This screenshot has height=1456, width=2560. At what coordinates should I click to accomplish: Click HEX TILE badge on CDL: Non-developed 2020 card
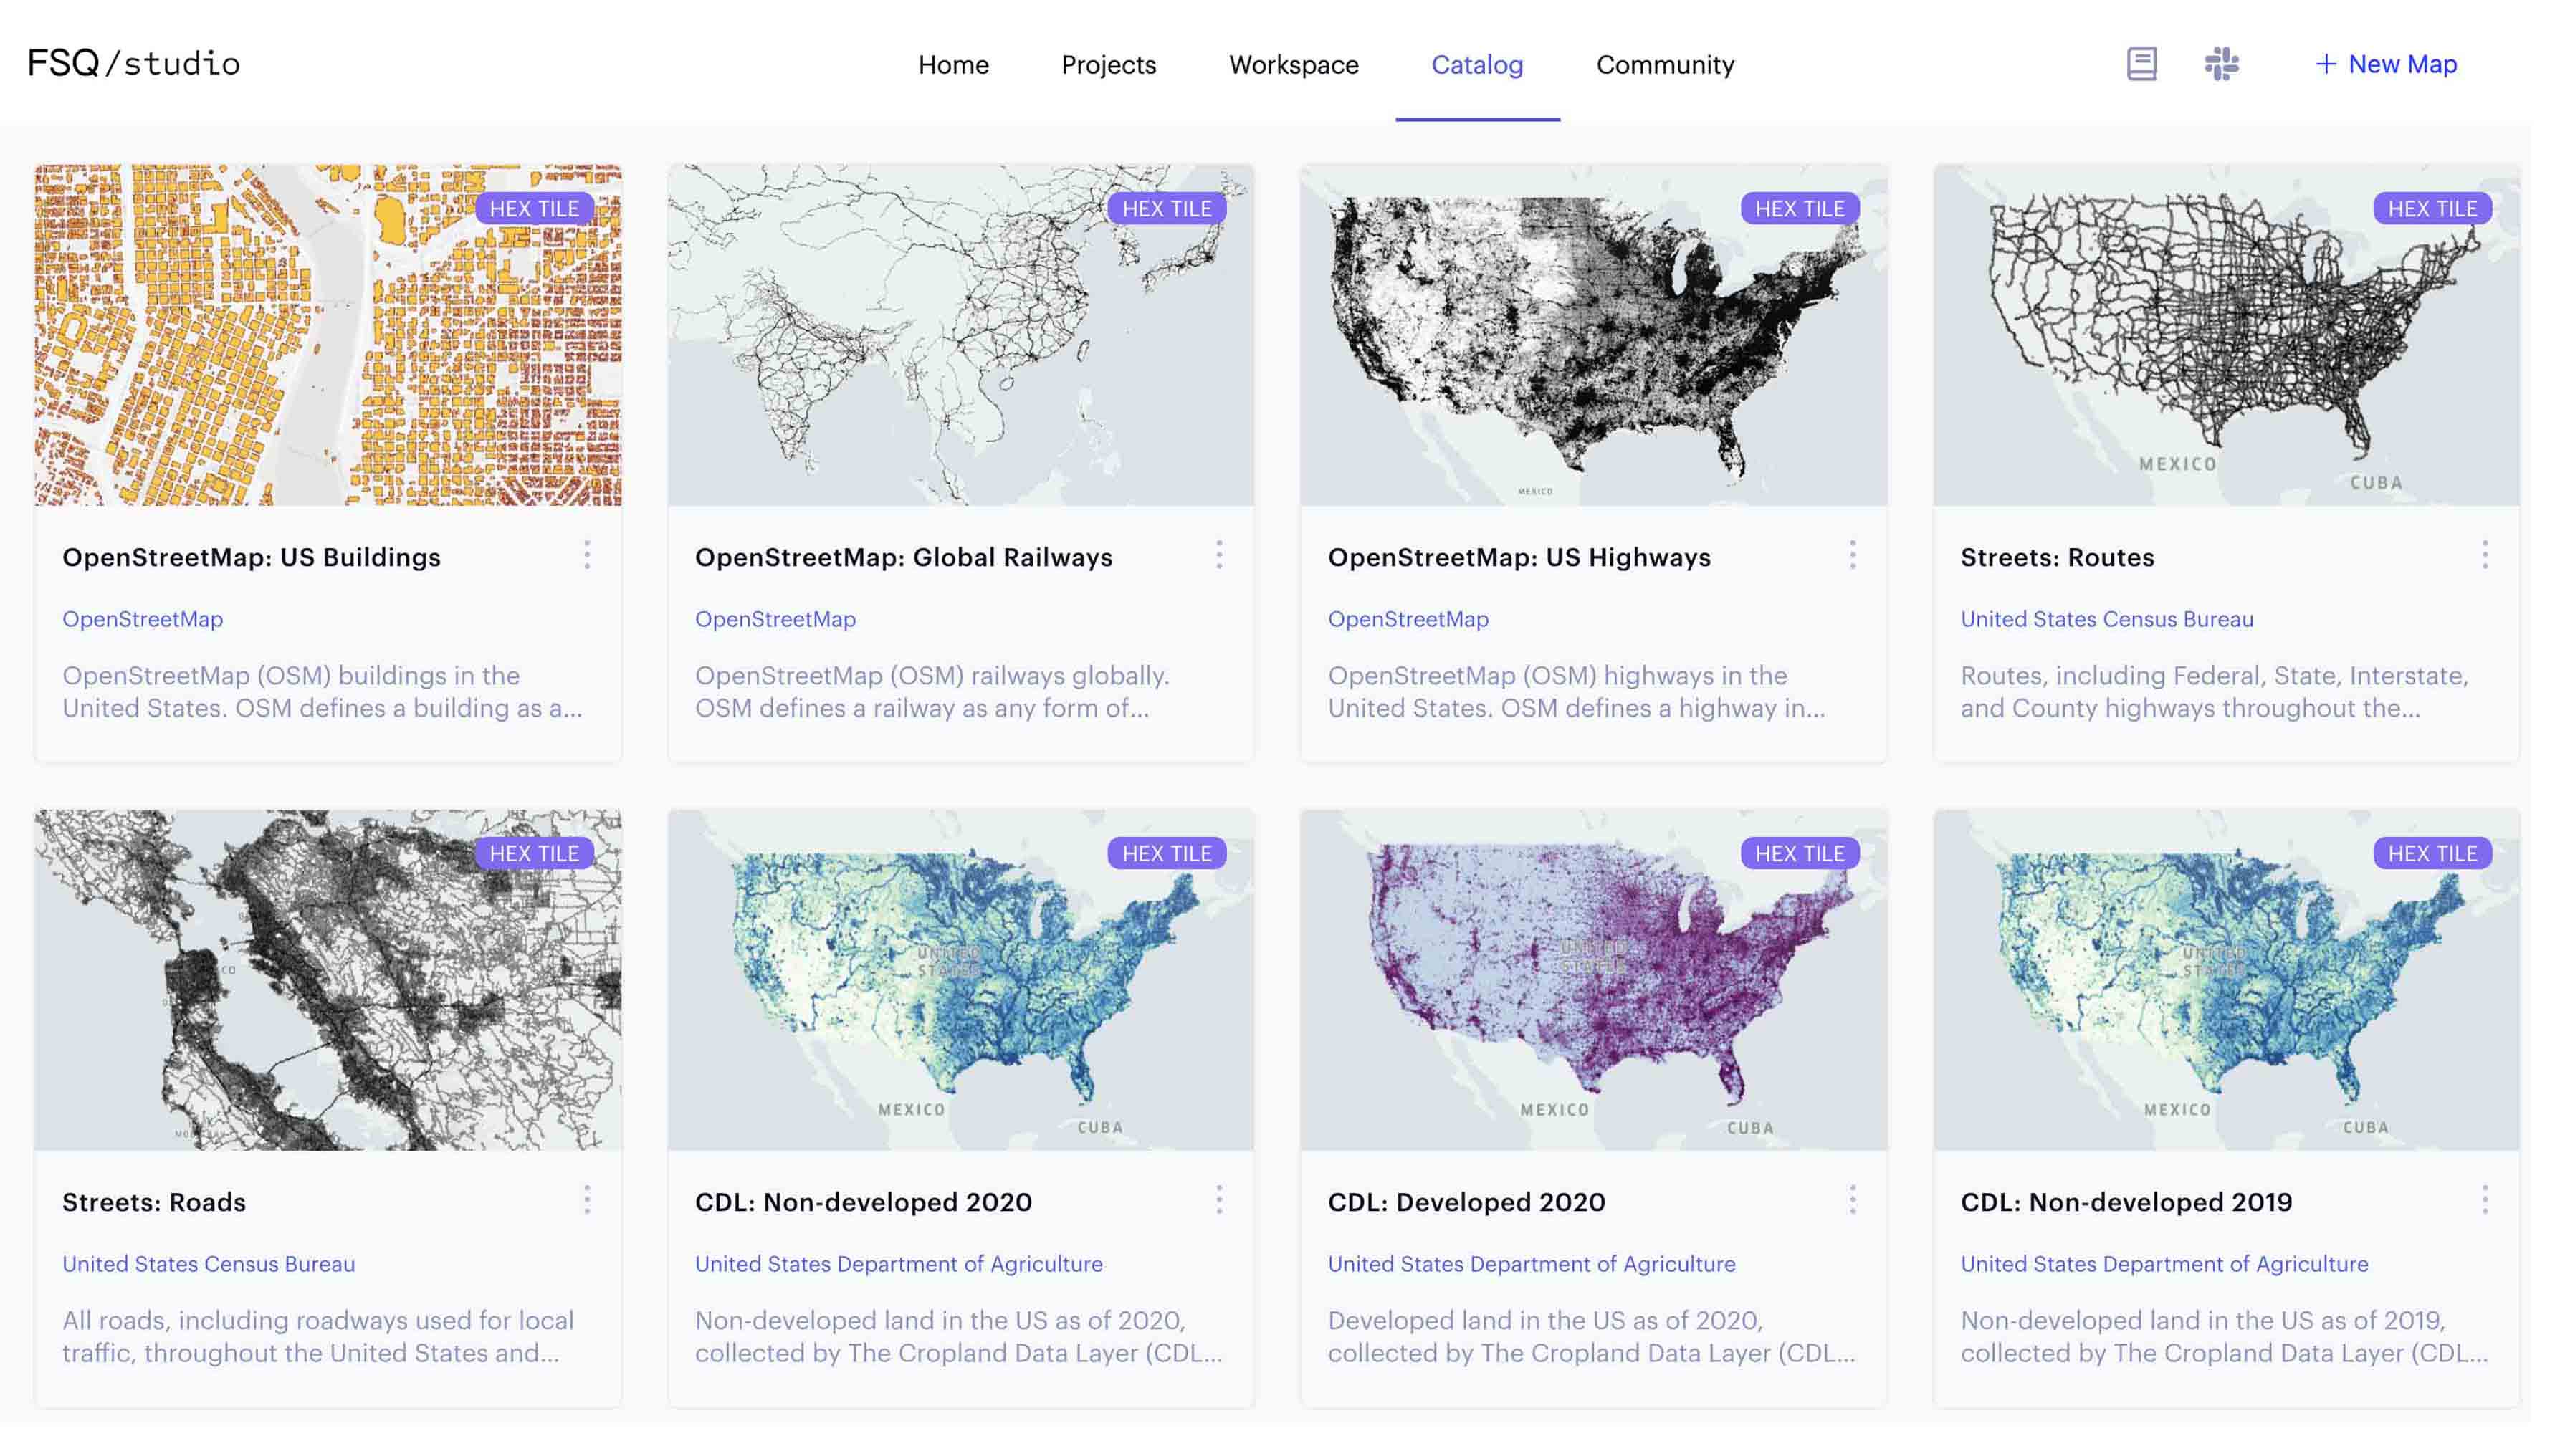click(x=1167, y=853)
